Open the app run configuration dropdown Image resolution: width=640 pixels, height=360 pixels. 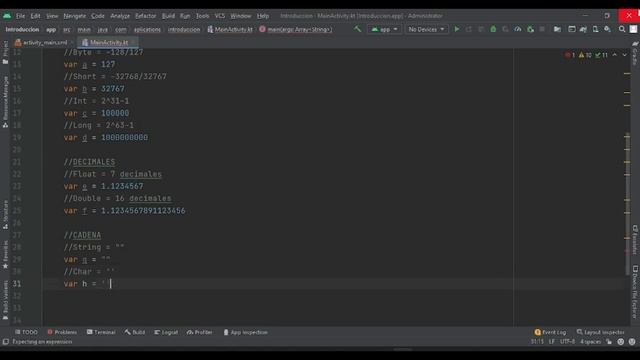tap(384, 29)
